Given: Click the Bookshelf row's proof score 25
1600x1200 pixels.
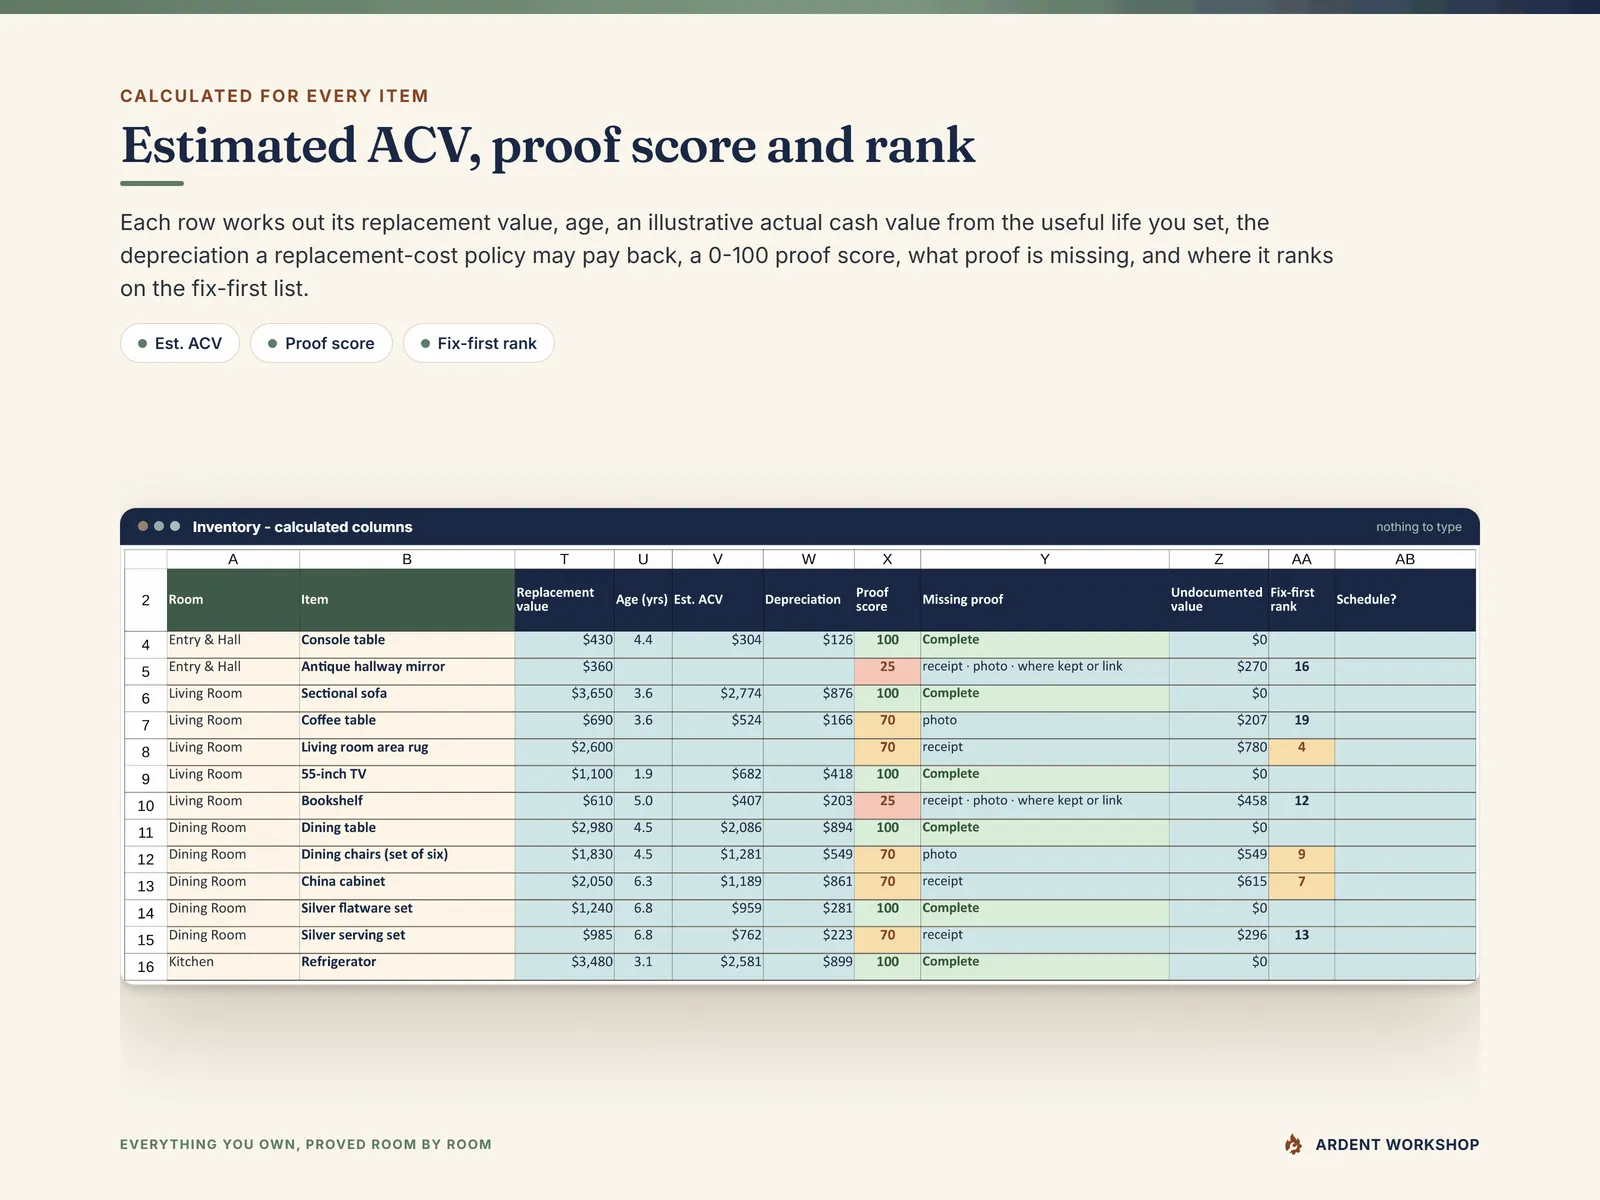Looking at the screenshot, I should click(887, 806).
